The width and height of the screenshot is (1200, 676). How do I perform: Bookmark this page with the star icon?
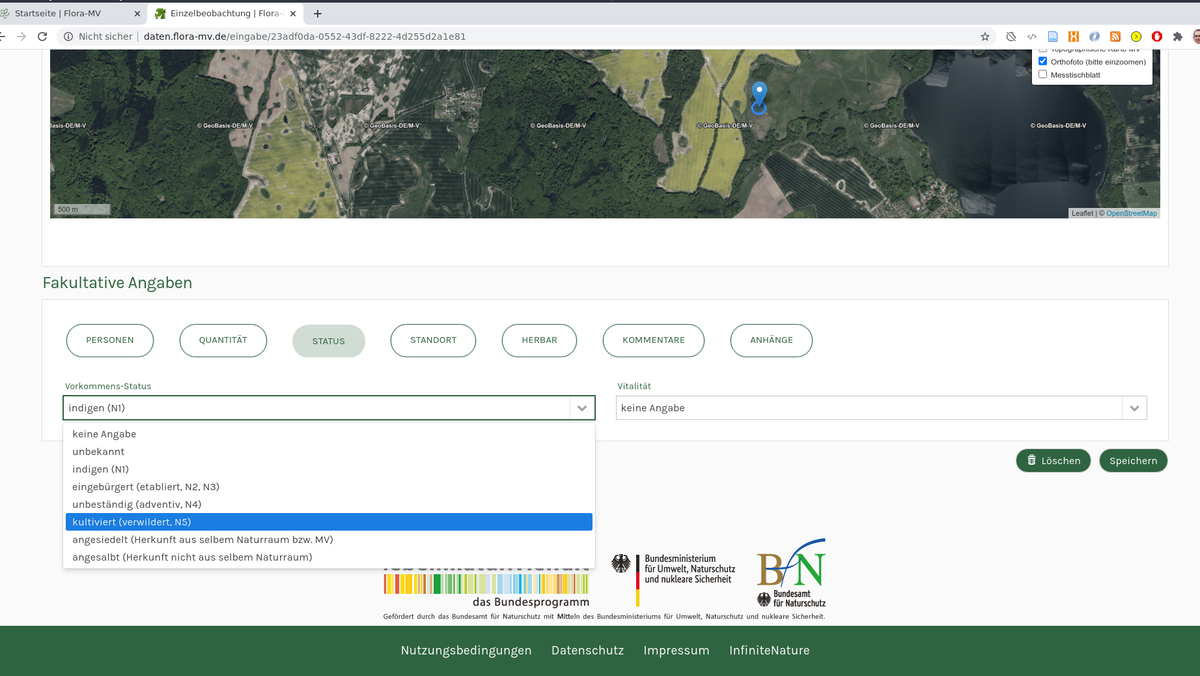985,36
